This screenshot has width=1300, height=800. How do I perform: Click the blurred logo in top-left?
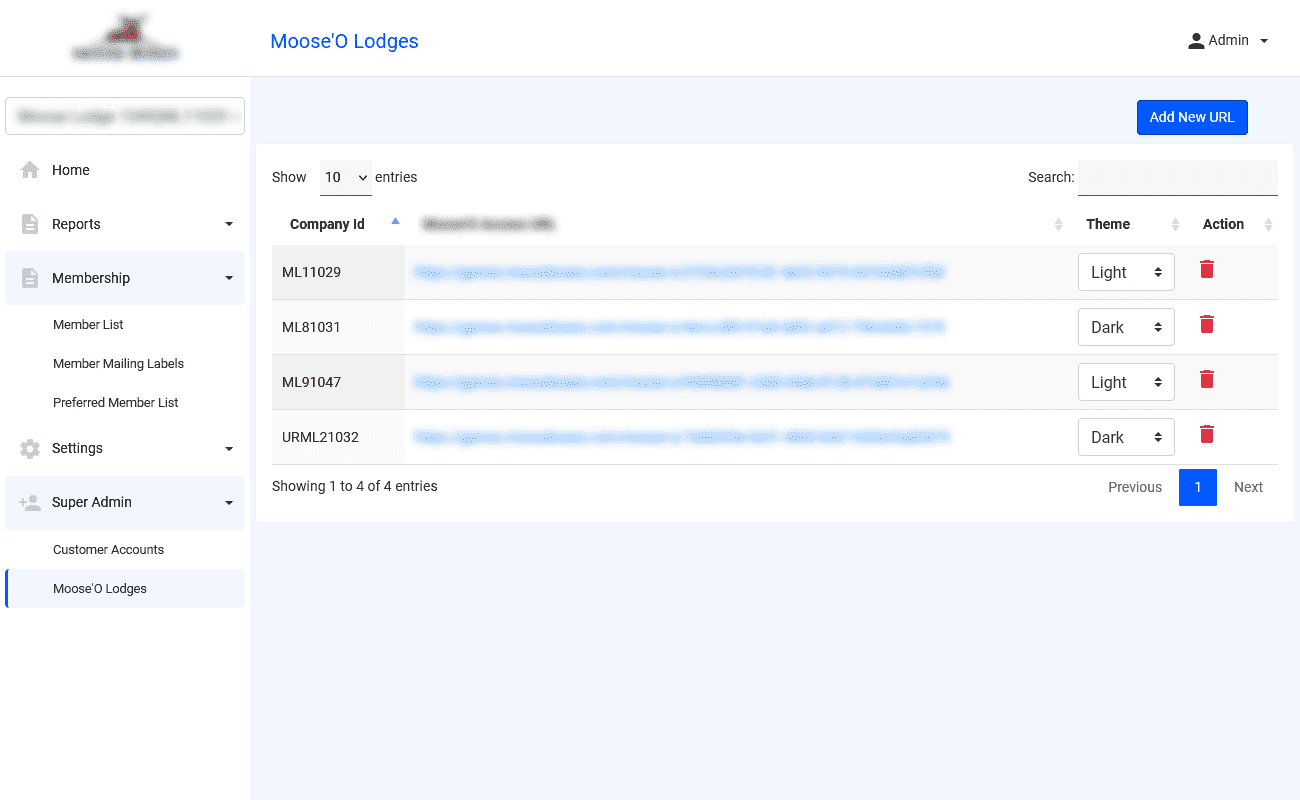point(125,38)
